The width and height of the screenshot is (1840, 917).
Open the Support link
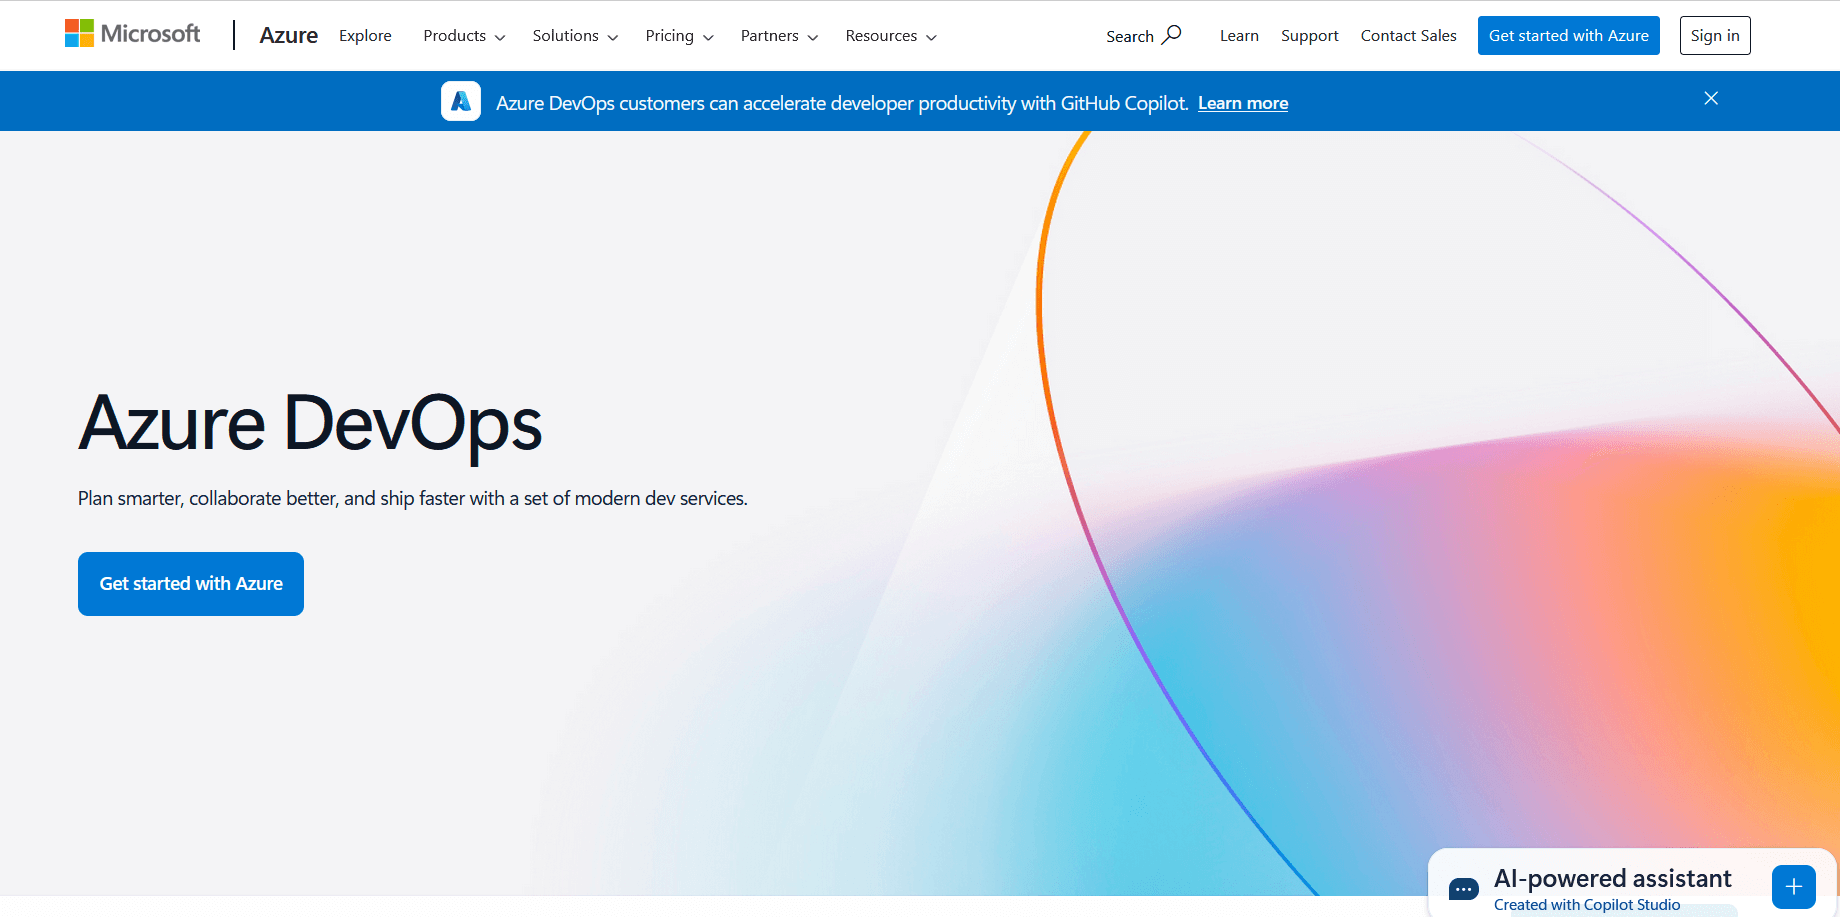(1309, 35)
